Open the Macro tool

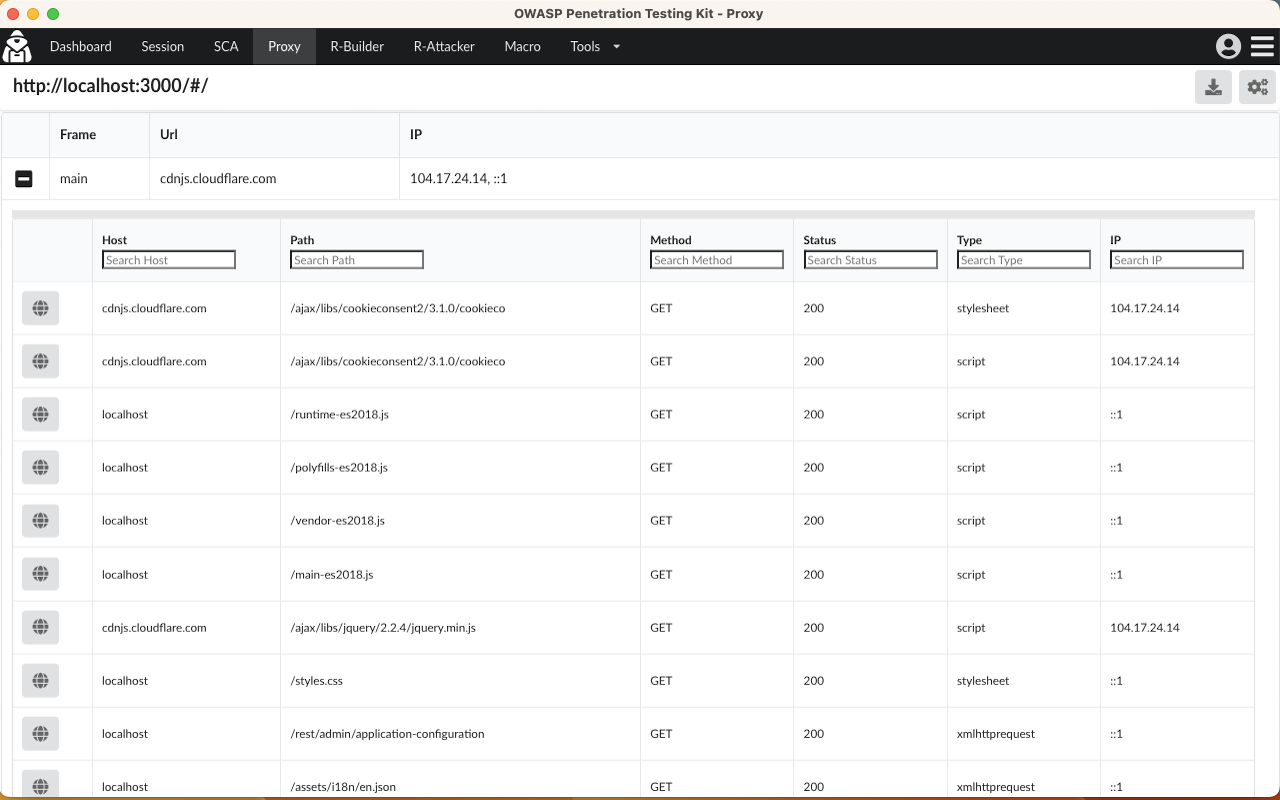coord(522,46)
